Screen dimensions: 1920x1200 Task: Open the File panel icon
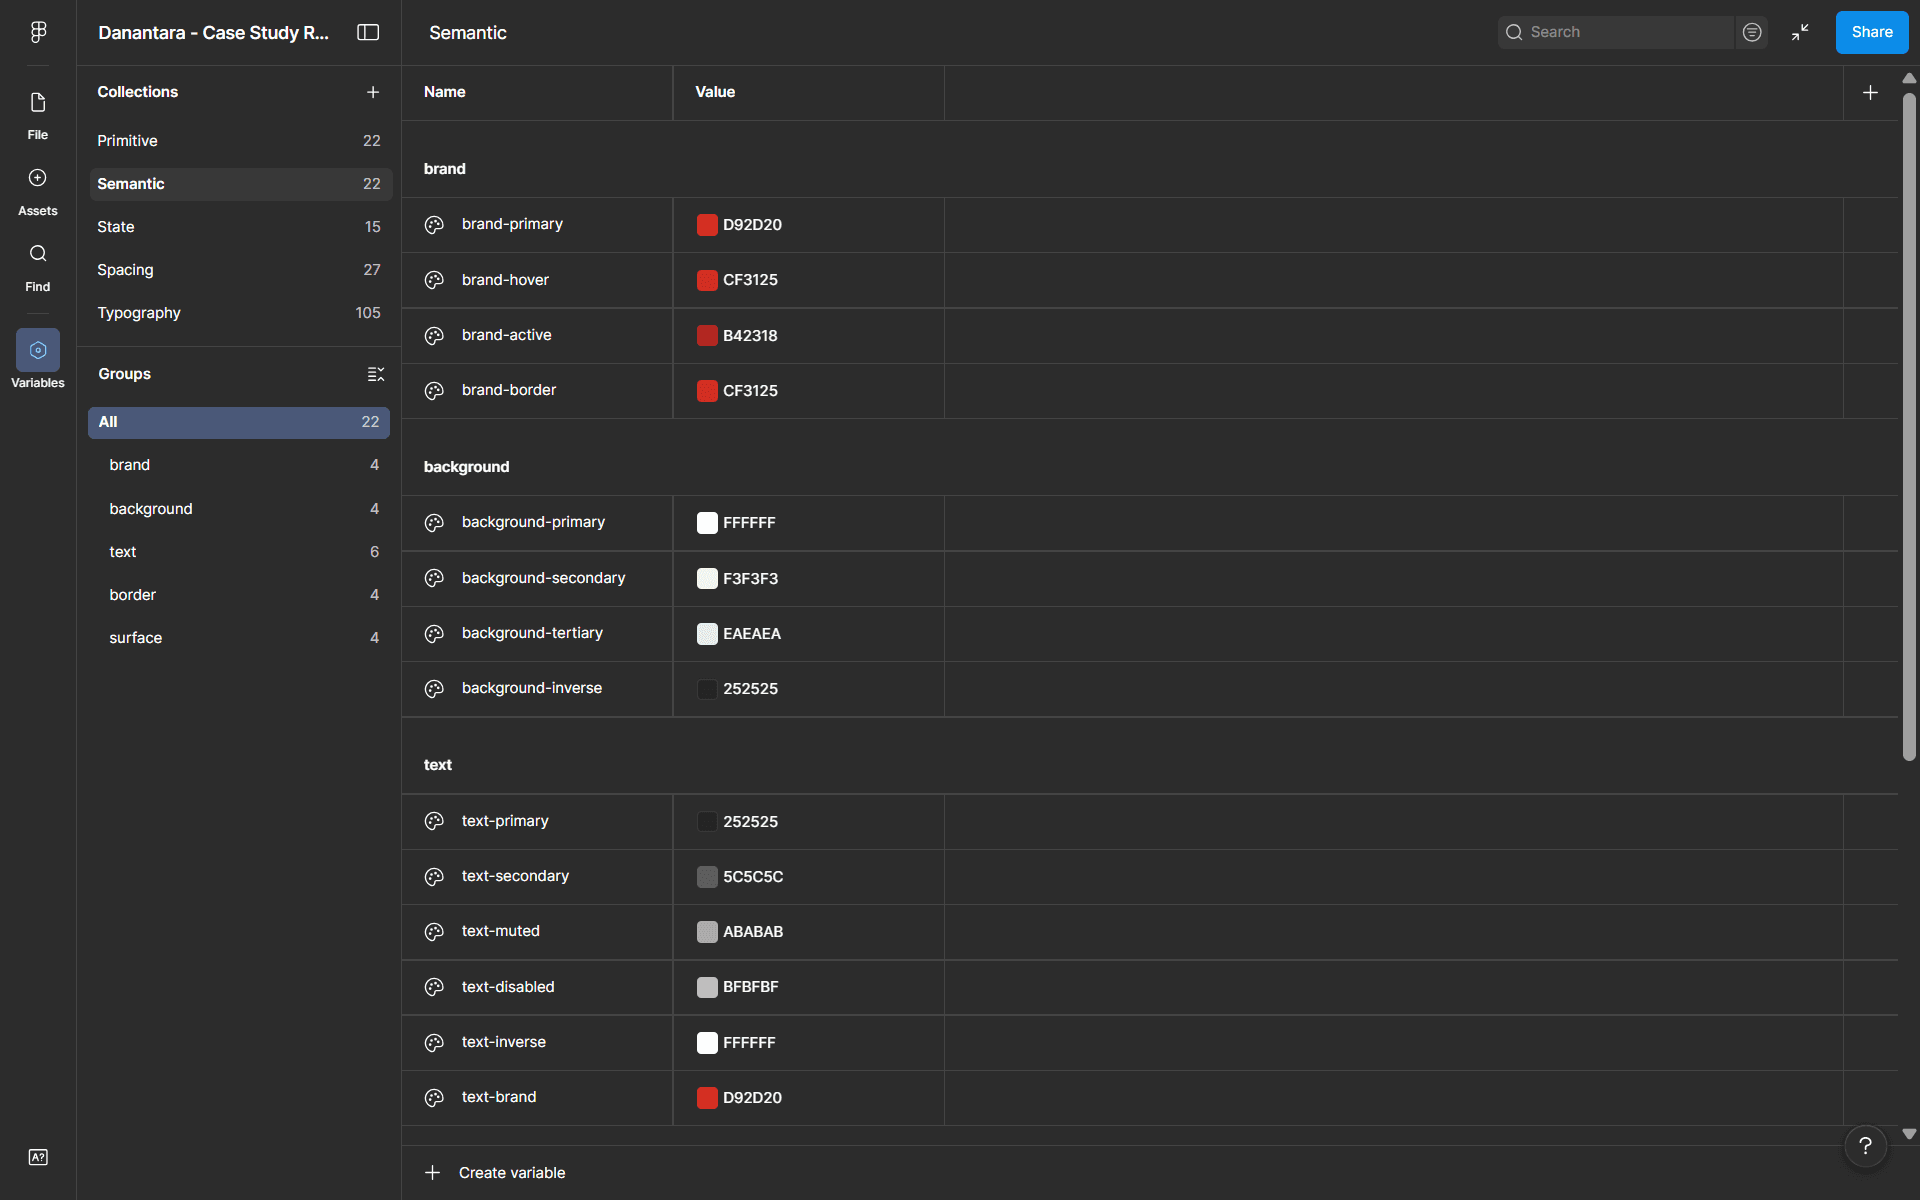click(38, 103)
